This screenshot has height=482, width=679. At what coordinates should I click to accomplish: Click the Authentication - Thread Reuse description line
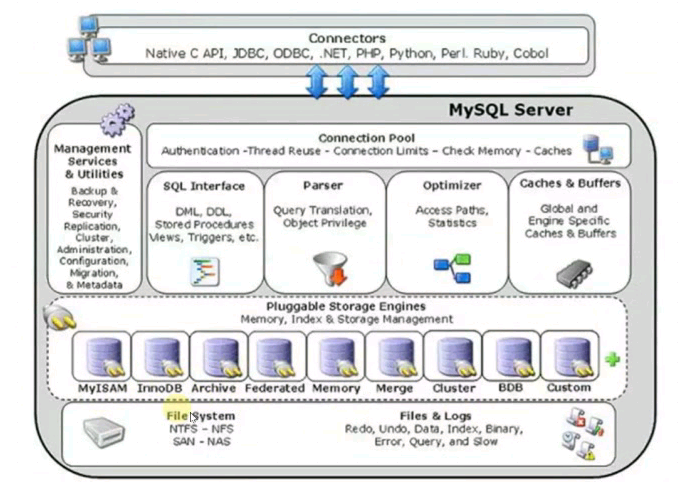(x=366, y=151)
